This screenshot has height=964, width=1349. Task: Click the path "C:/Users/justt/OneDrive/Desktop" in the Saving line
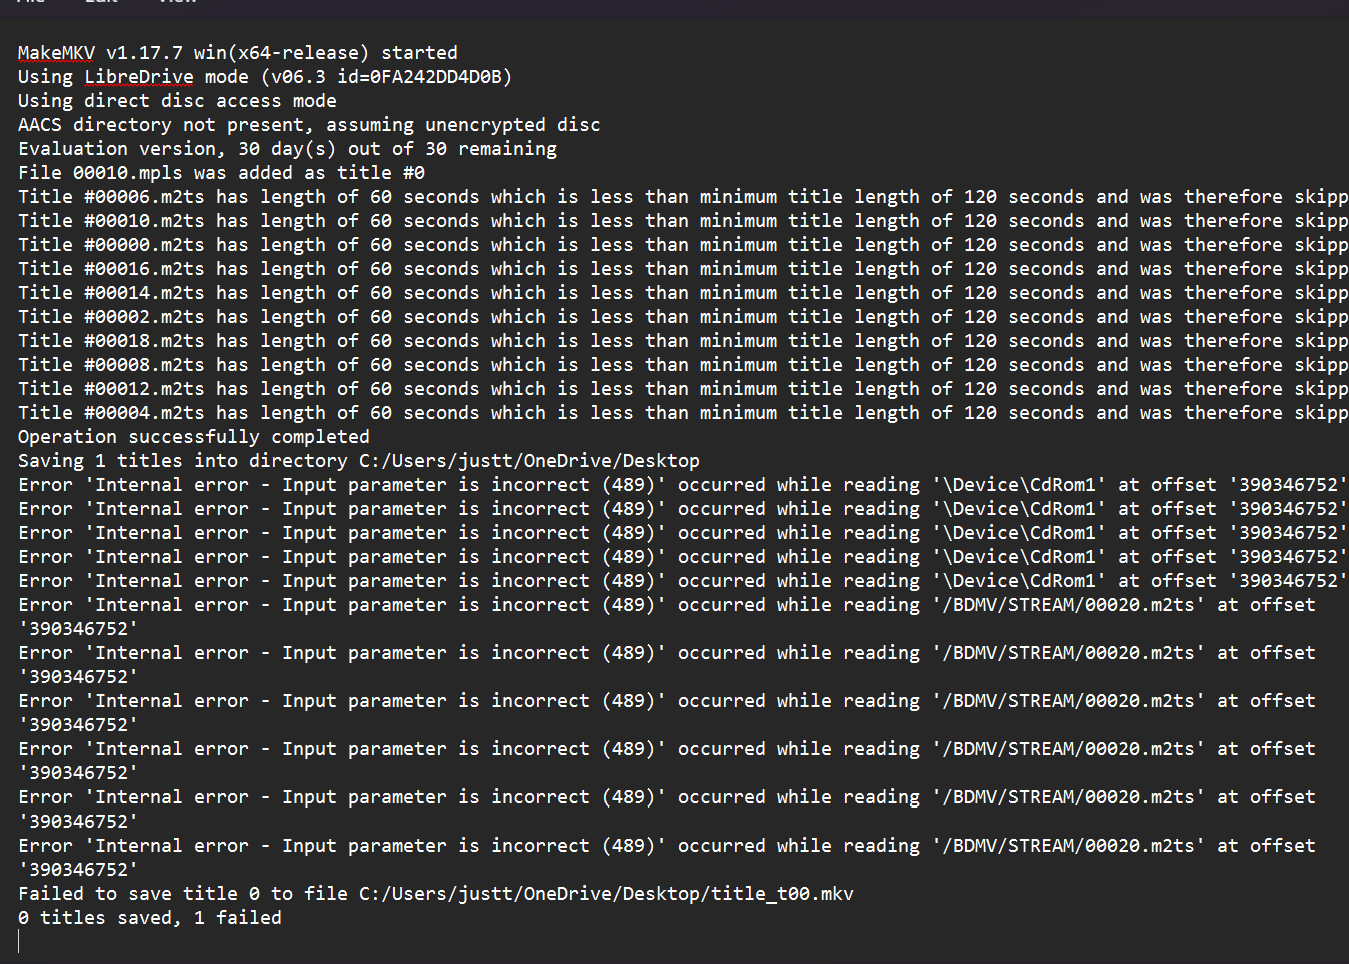tap(529, 461)
